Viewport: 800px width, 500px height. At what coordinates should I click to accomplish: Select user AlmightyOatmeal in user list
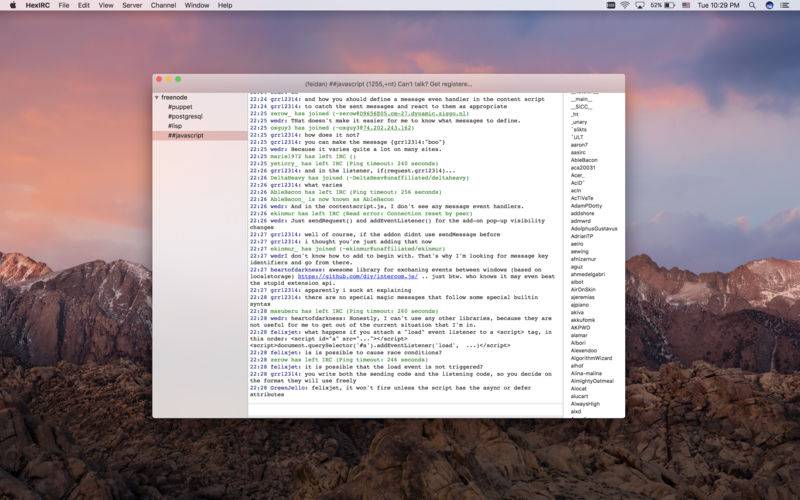[x=592, y=381]
